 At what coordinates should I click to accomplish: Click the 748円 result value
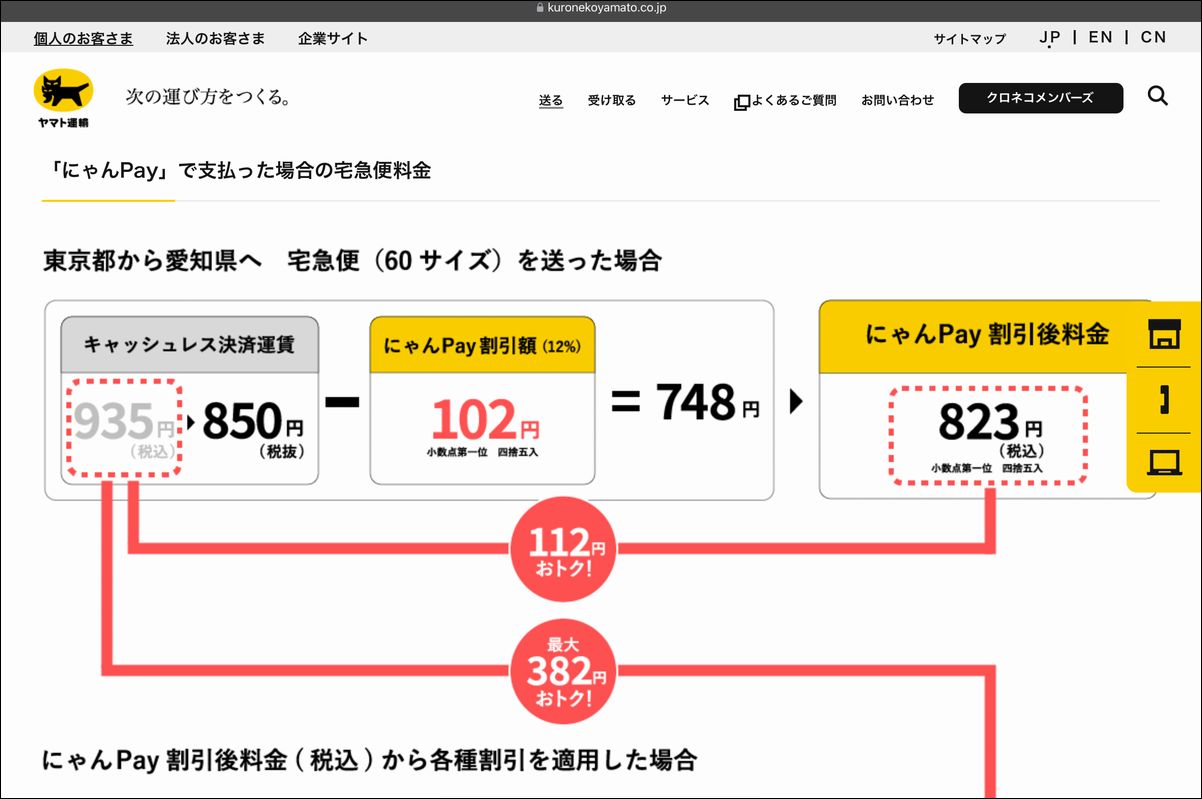tap(708, 402)
